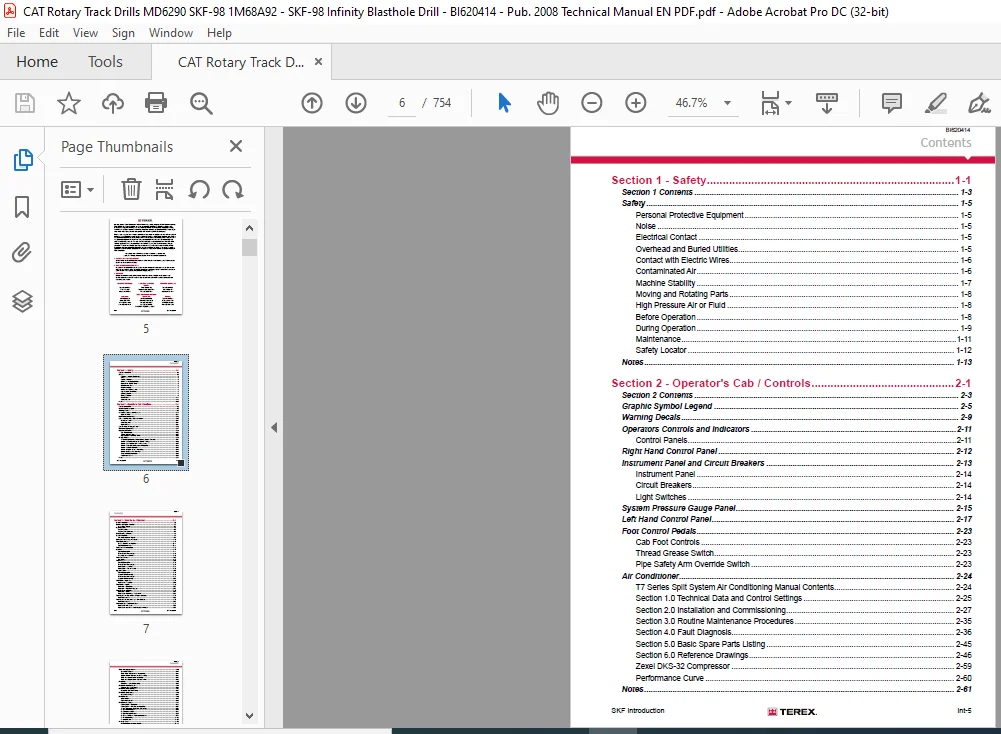Click Section 2 - Operator's Cab / Controls link
Image resolution: width=1001 pixels, height=734 pixels.
pyautogui.click(x=791, y=383)
